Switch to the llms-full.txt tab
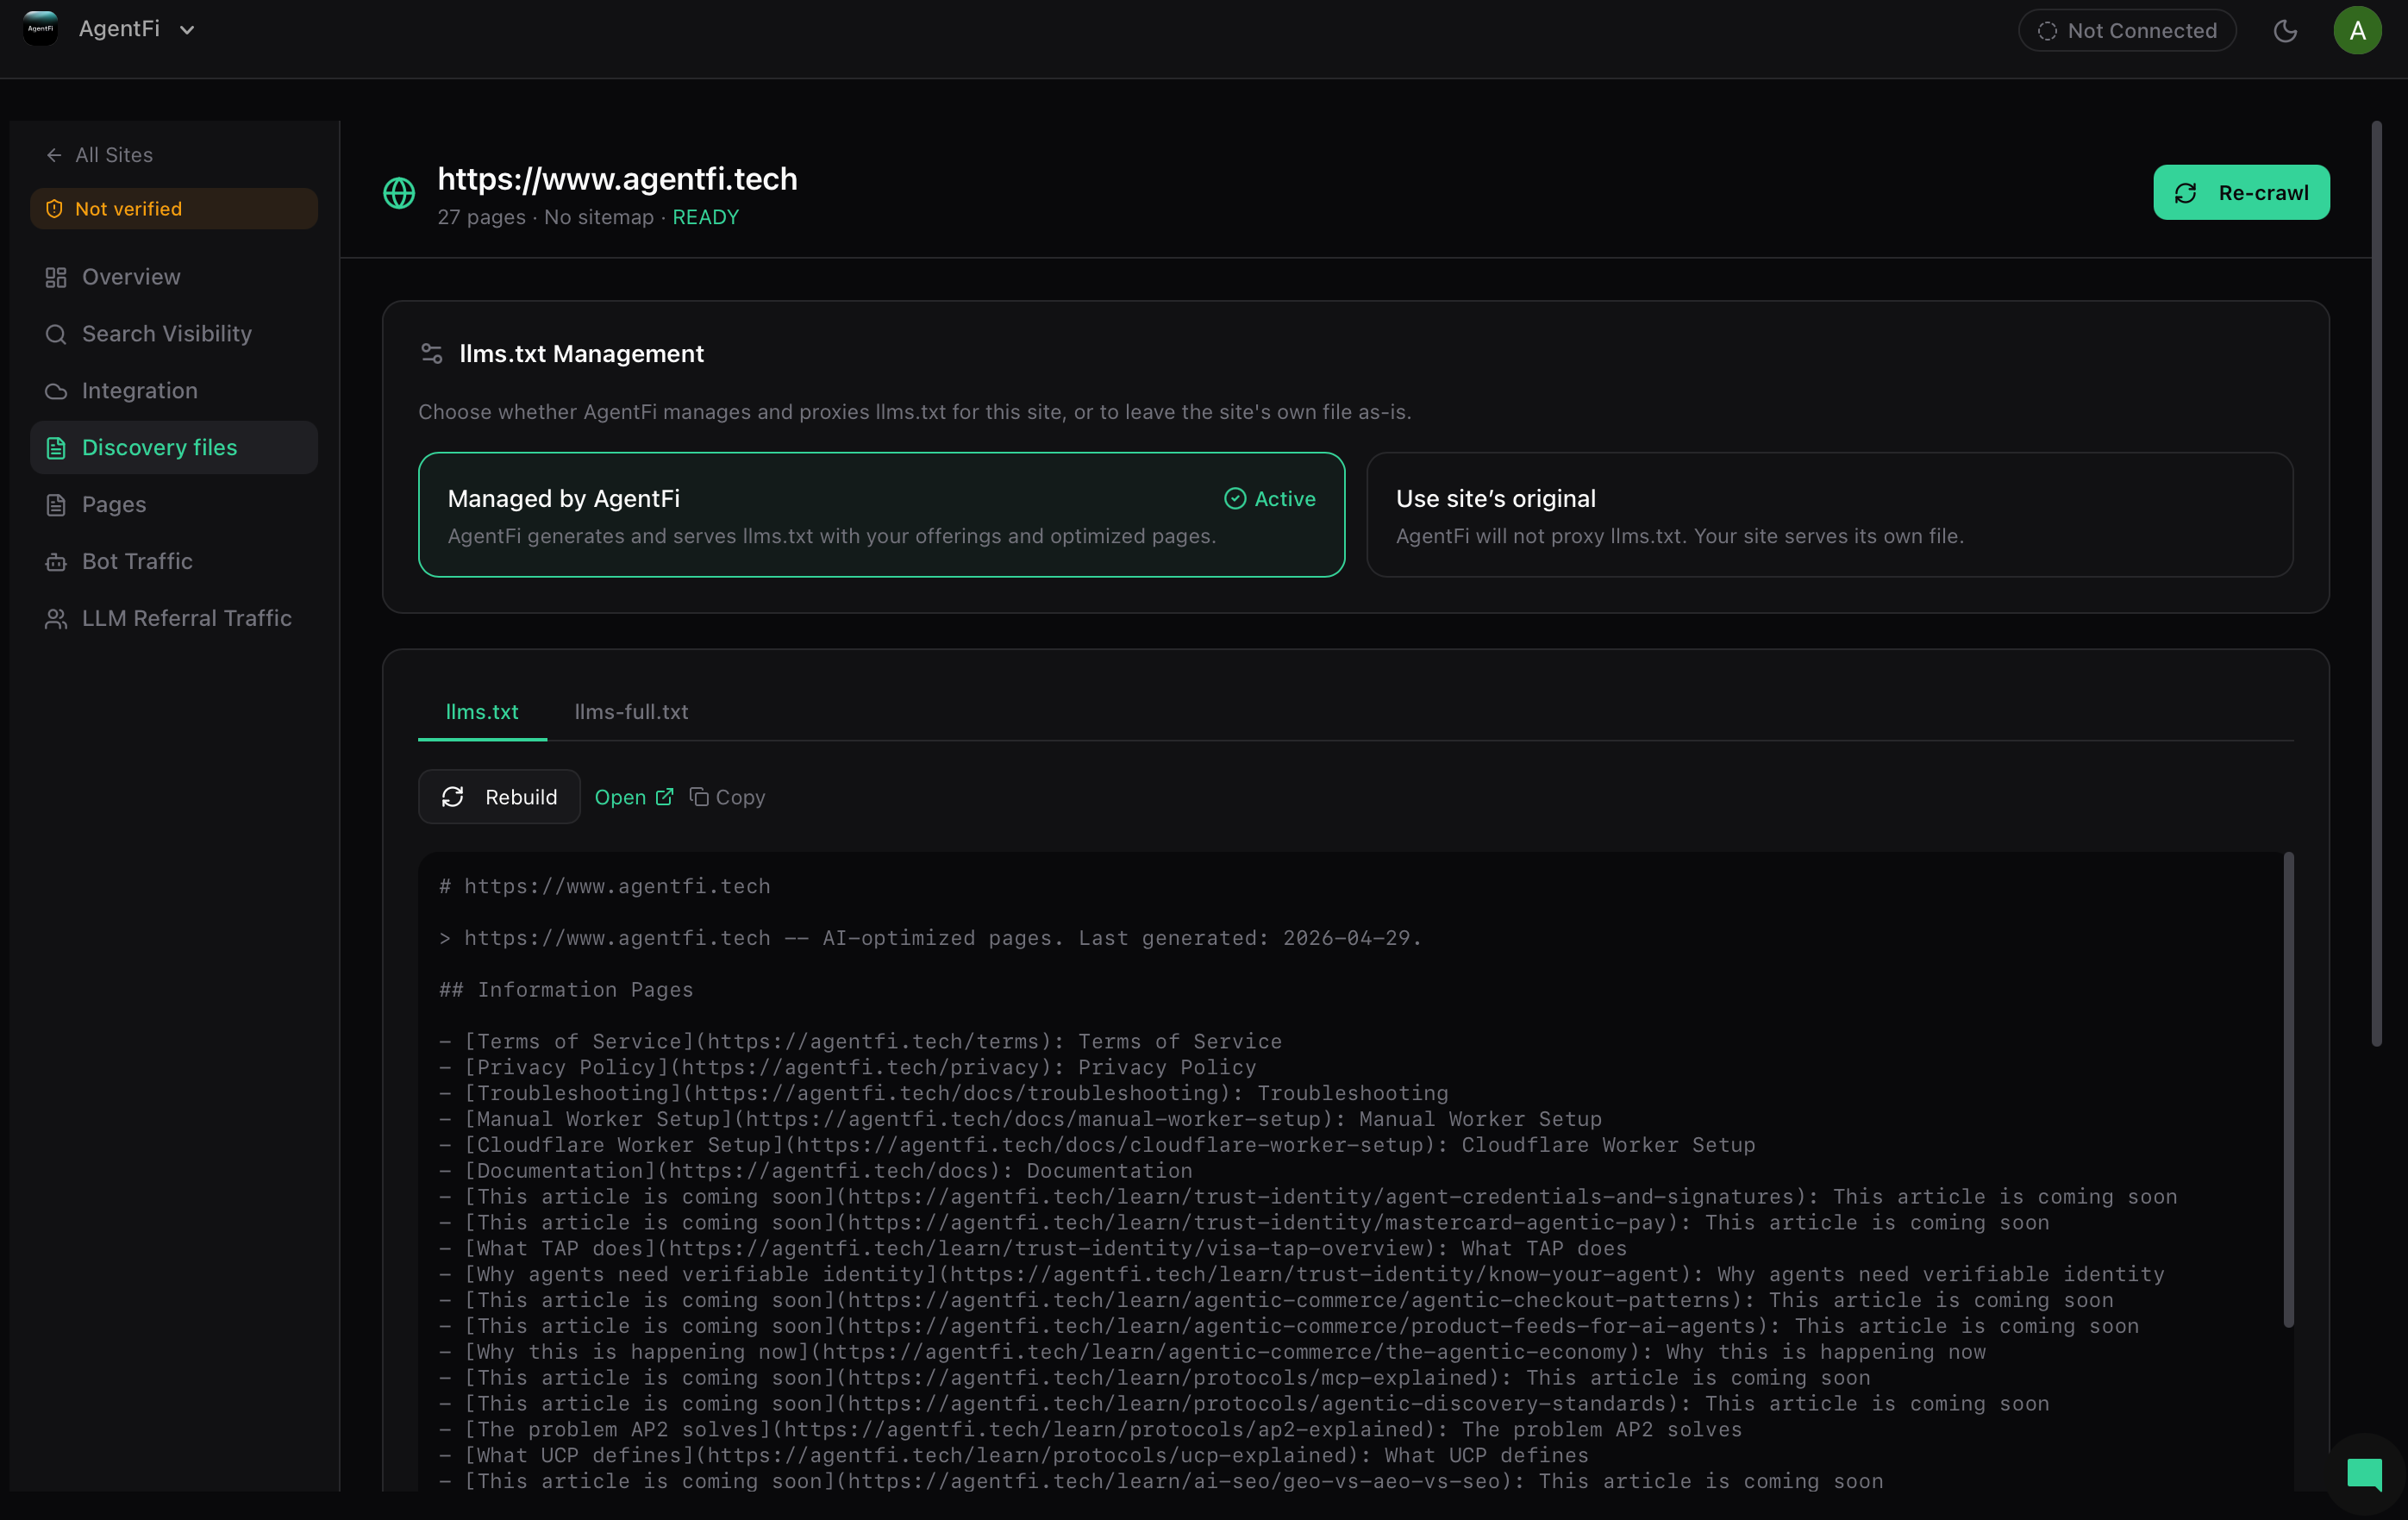The width and height of the screenshot is (2408, 1520). point(631,712)
